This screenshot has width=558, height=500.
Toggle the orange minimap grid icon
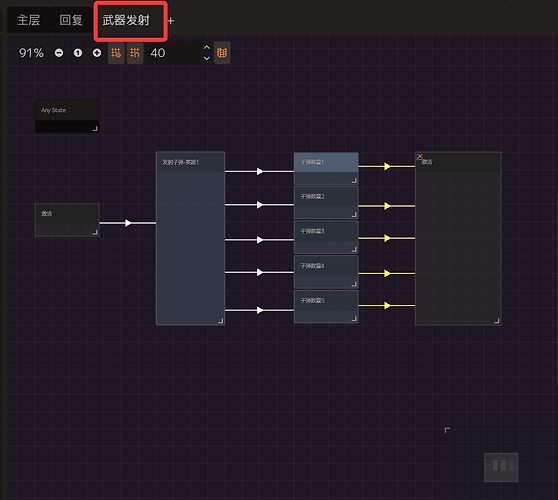222,53
